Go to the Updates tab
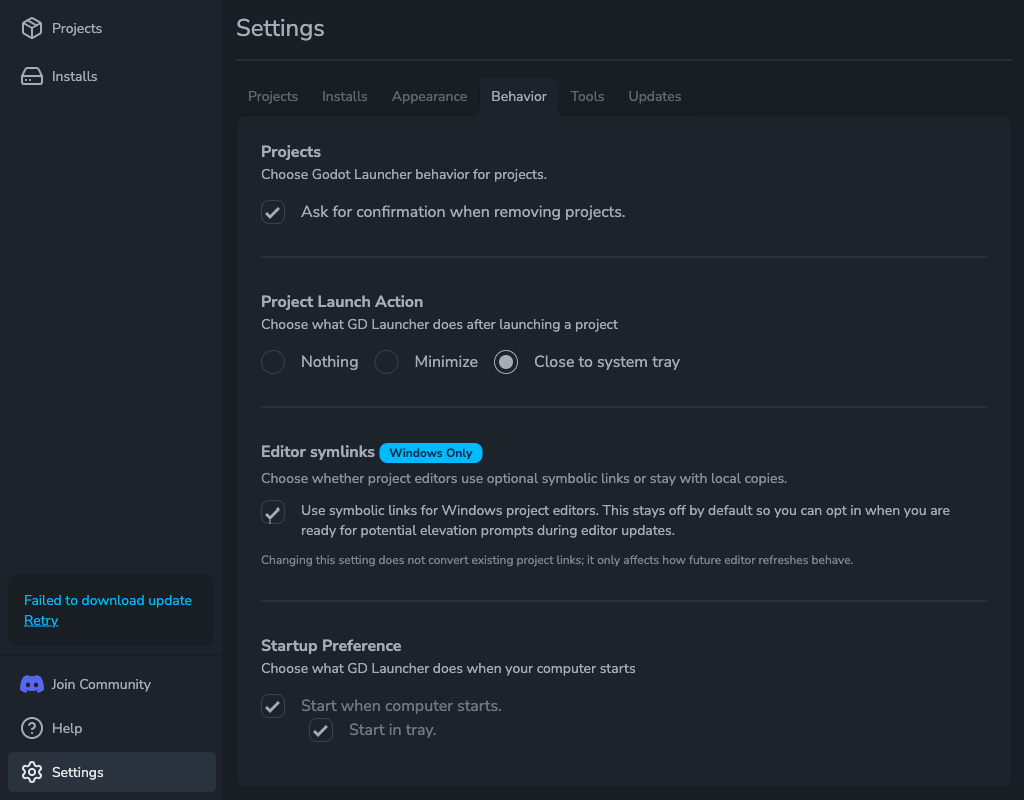The height and width of the screenshot is (800, 1024). tap(655, 96)
